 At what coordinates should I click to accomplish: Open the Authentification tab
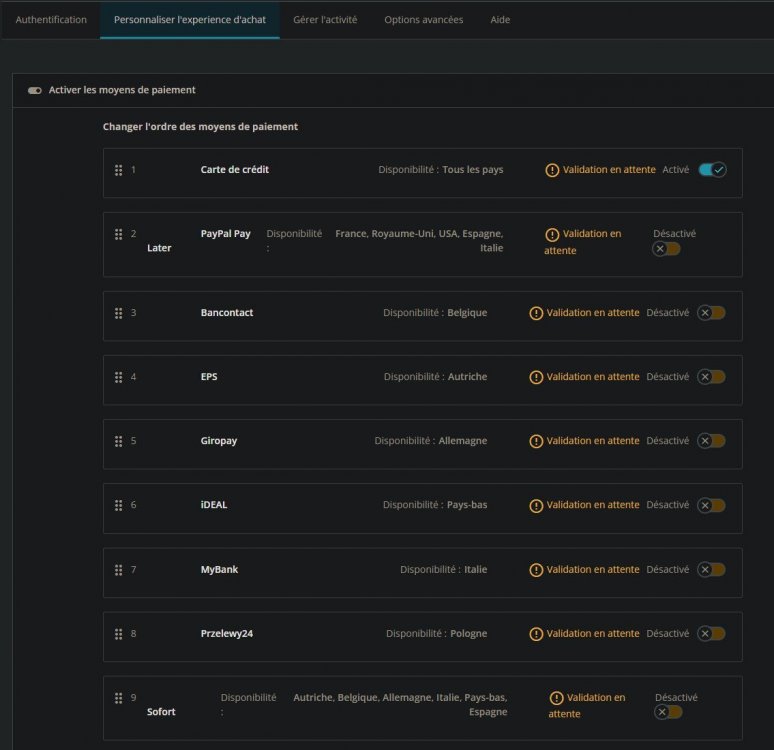(x=51, y=20)
